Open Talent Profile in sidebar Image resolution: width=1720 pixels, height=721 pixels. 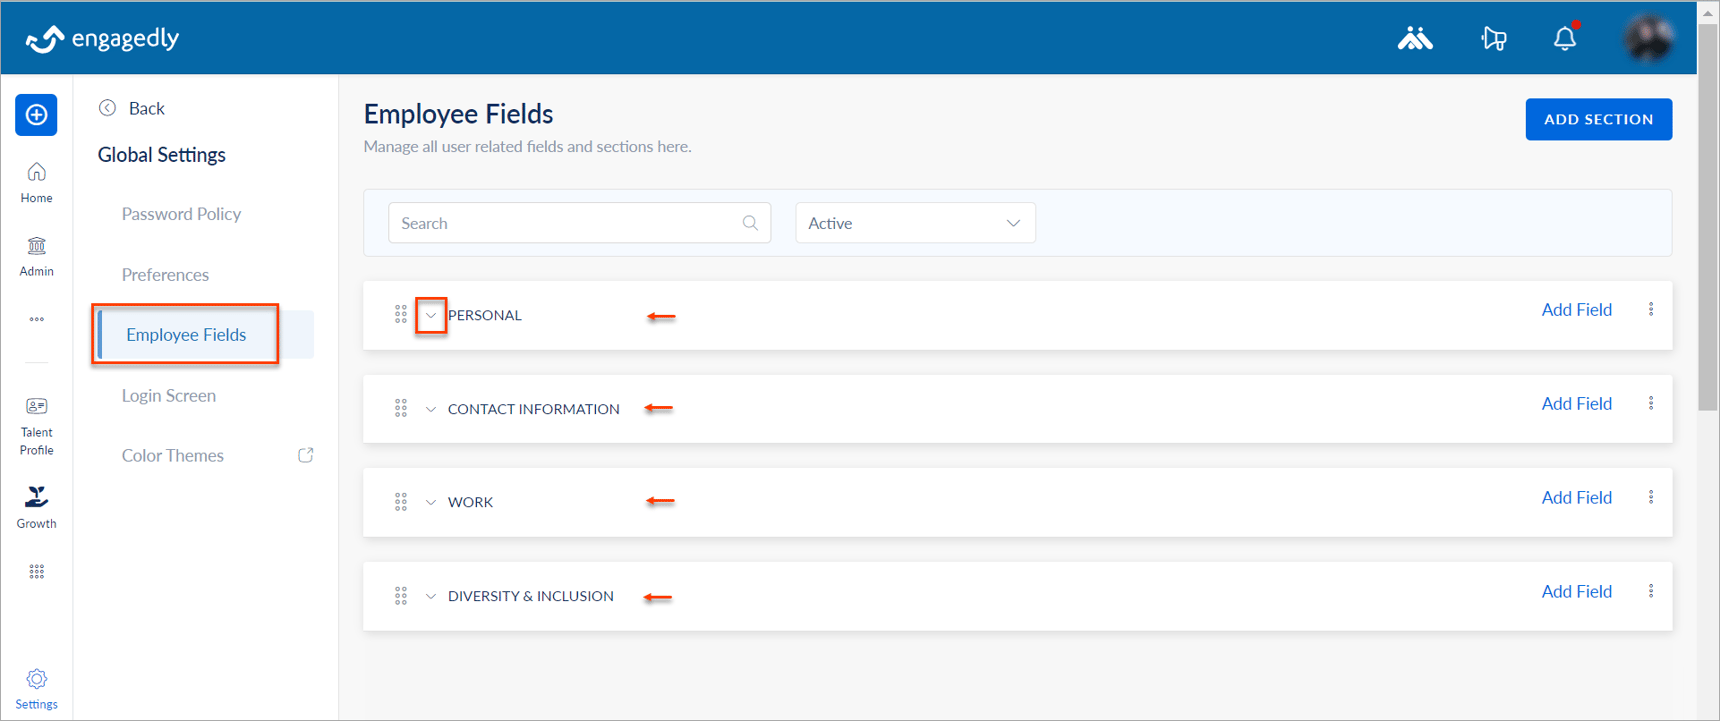point(36,427)
